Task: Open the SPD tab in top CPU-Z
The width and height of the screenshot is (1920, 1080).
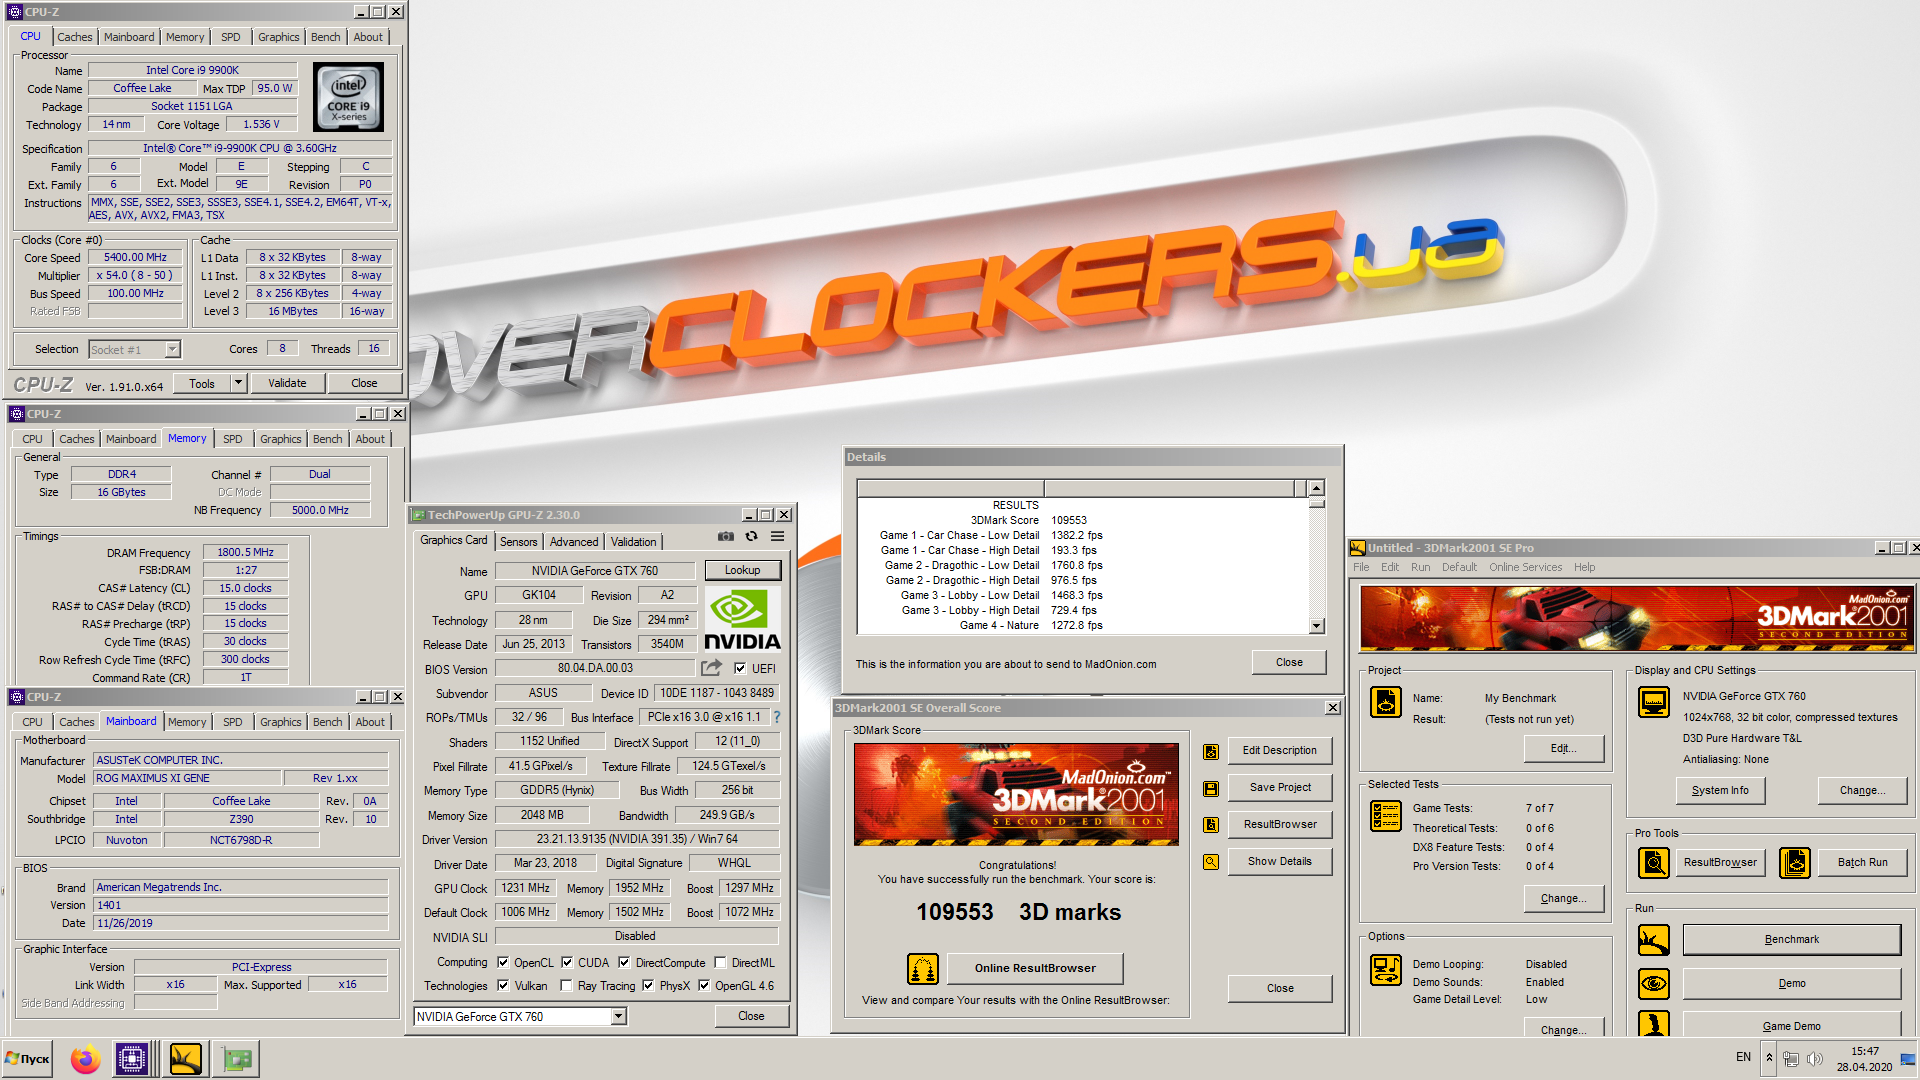Action: tap(231, 37)
